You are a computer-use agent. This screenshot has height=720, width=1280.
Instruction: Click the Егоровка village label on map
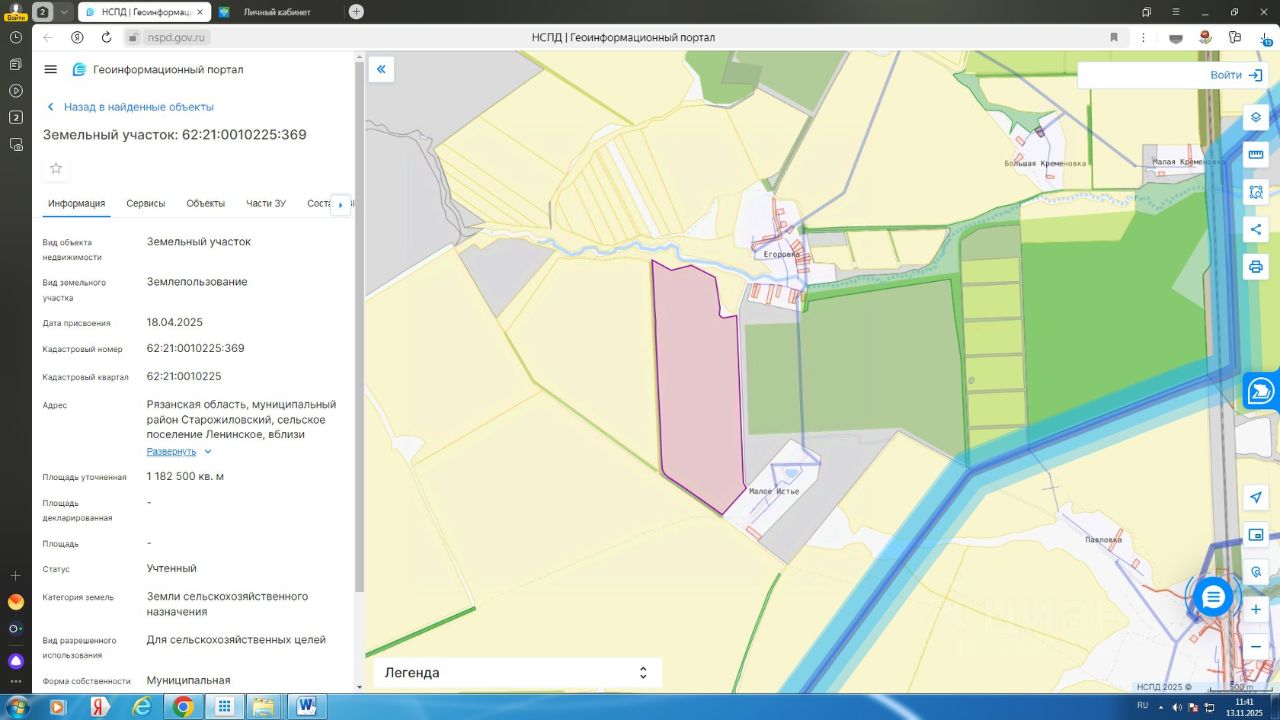(782, 254)
